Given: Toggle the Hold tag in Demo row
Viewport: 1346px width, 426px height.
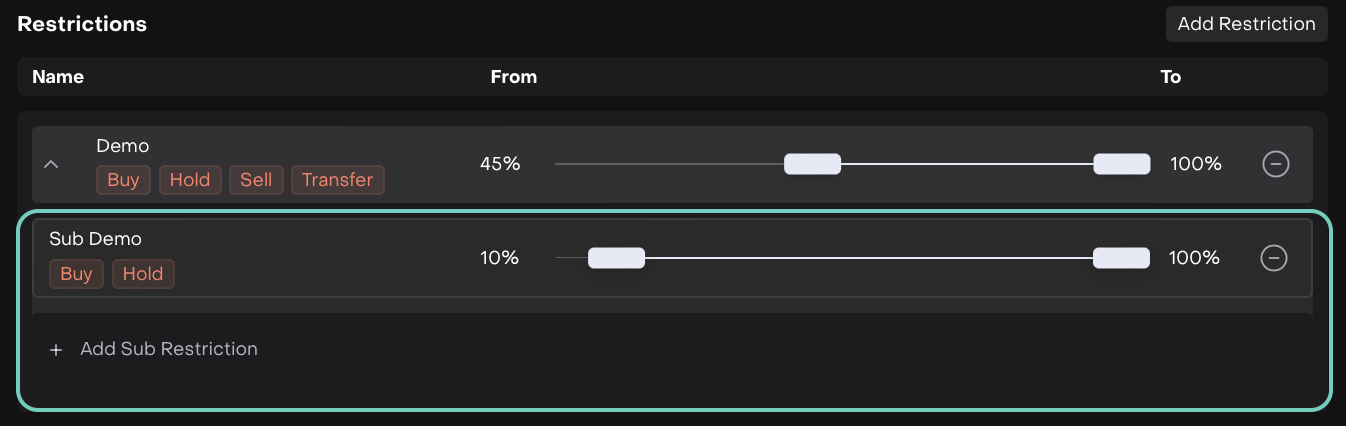Looking at the screenshot, I should coord(190,180).
